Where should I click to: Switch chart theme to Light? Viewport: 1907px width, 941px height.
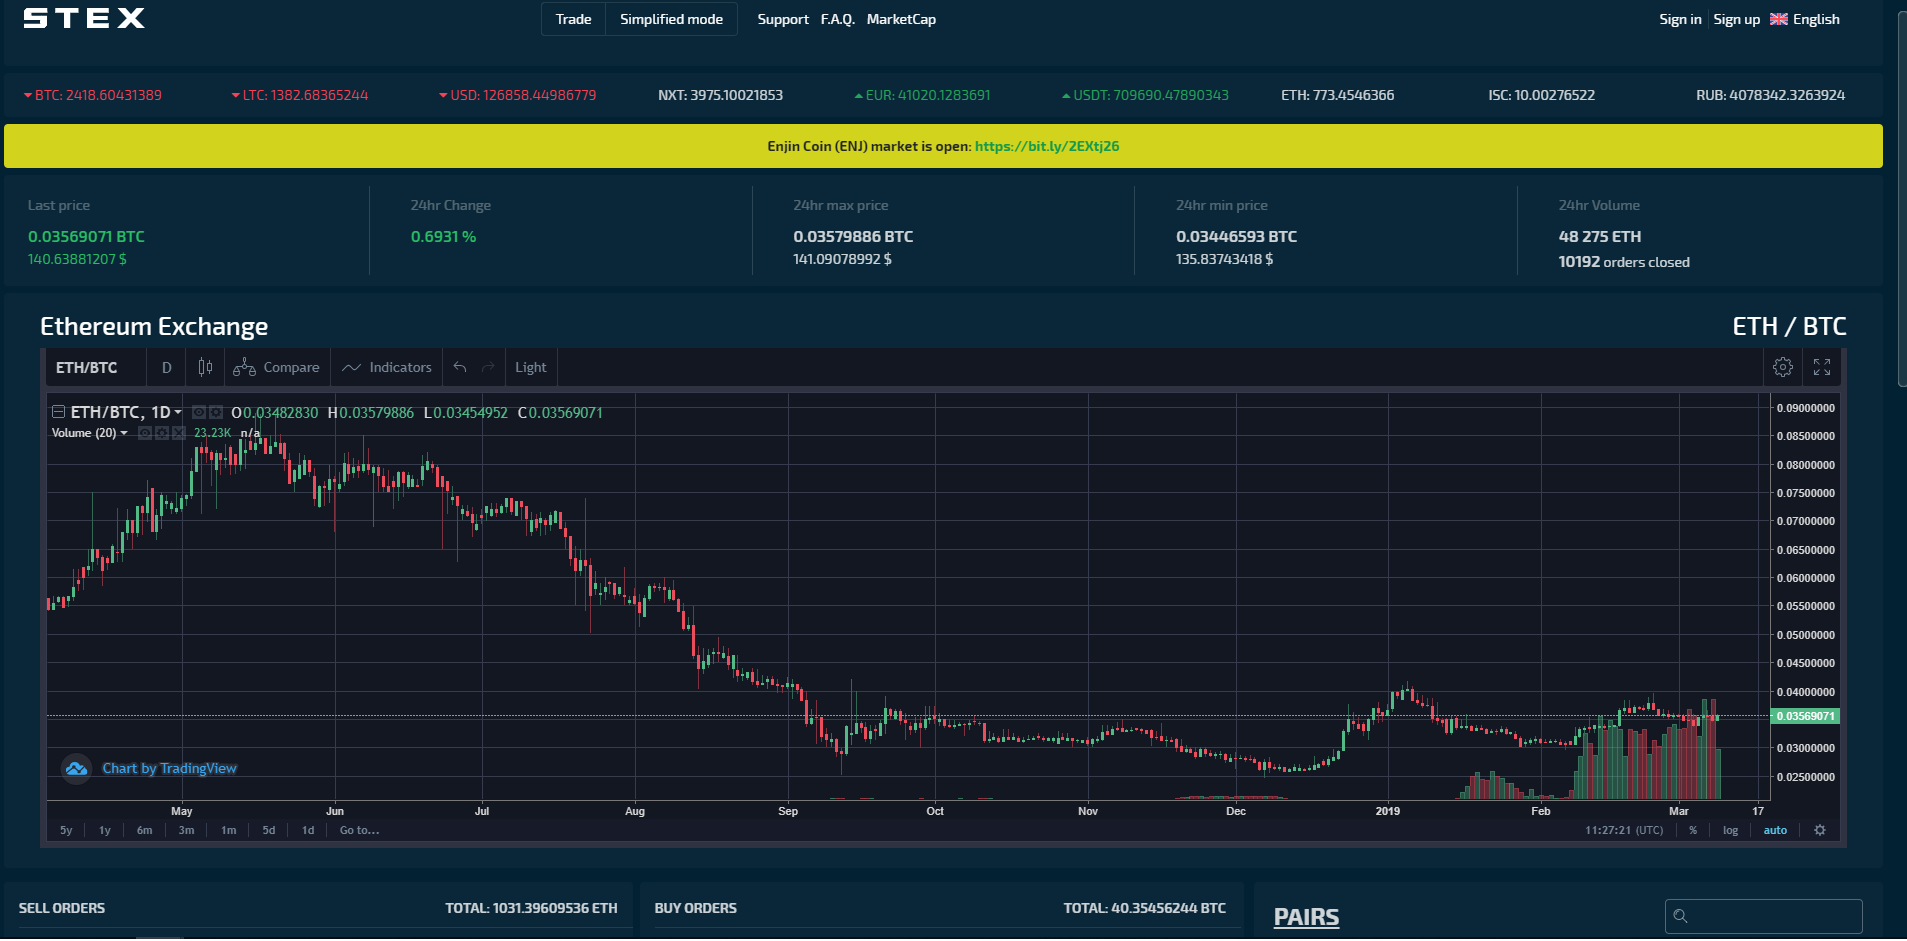531,367
